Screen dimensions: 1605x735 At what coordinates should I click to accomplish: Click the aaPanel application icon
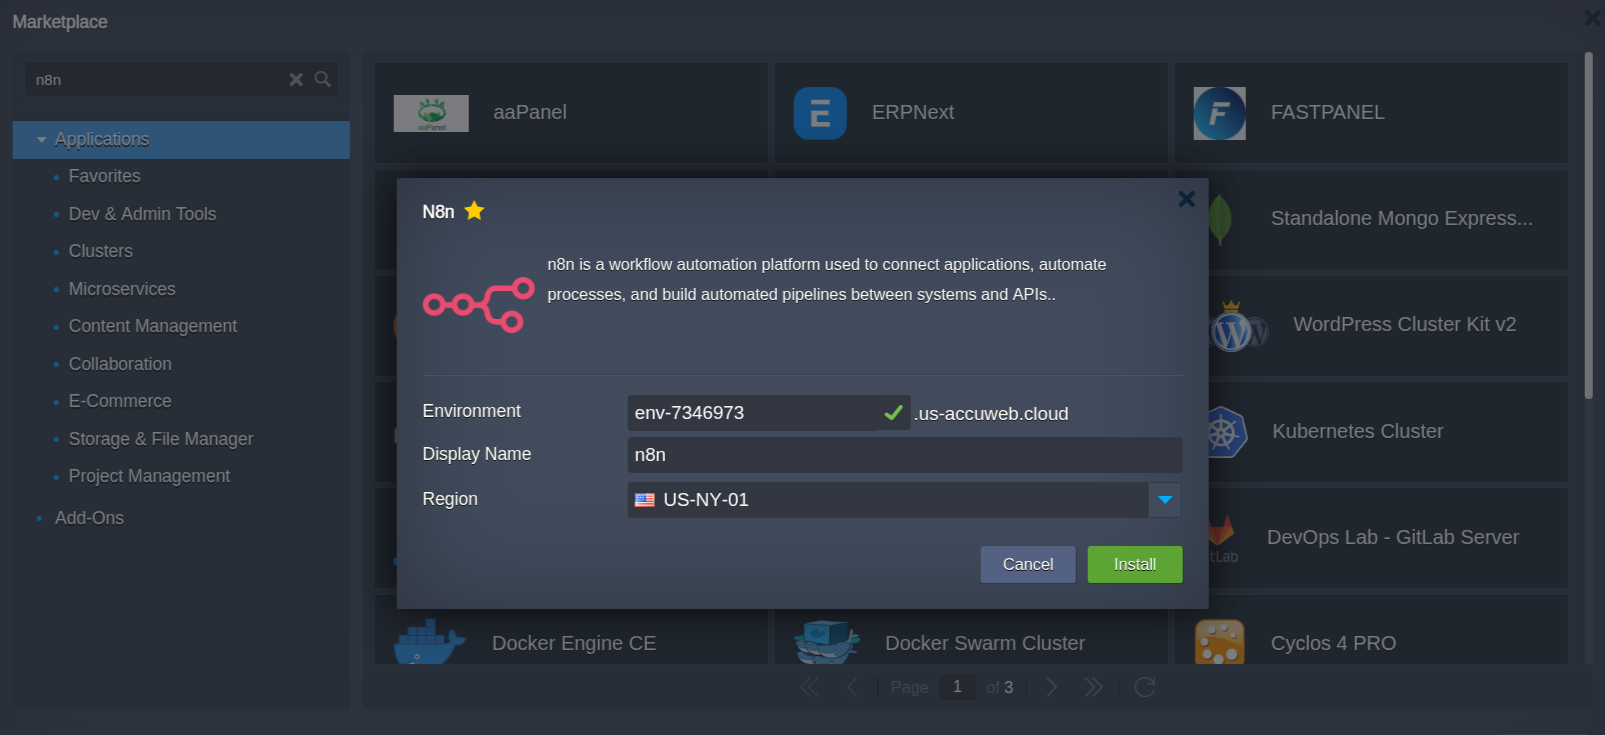coord(431,113)
